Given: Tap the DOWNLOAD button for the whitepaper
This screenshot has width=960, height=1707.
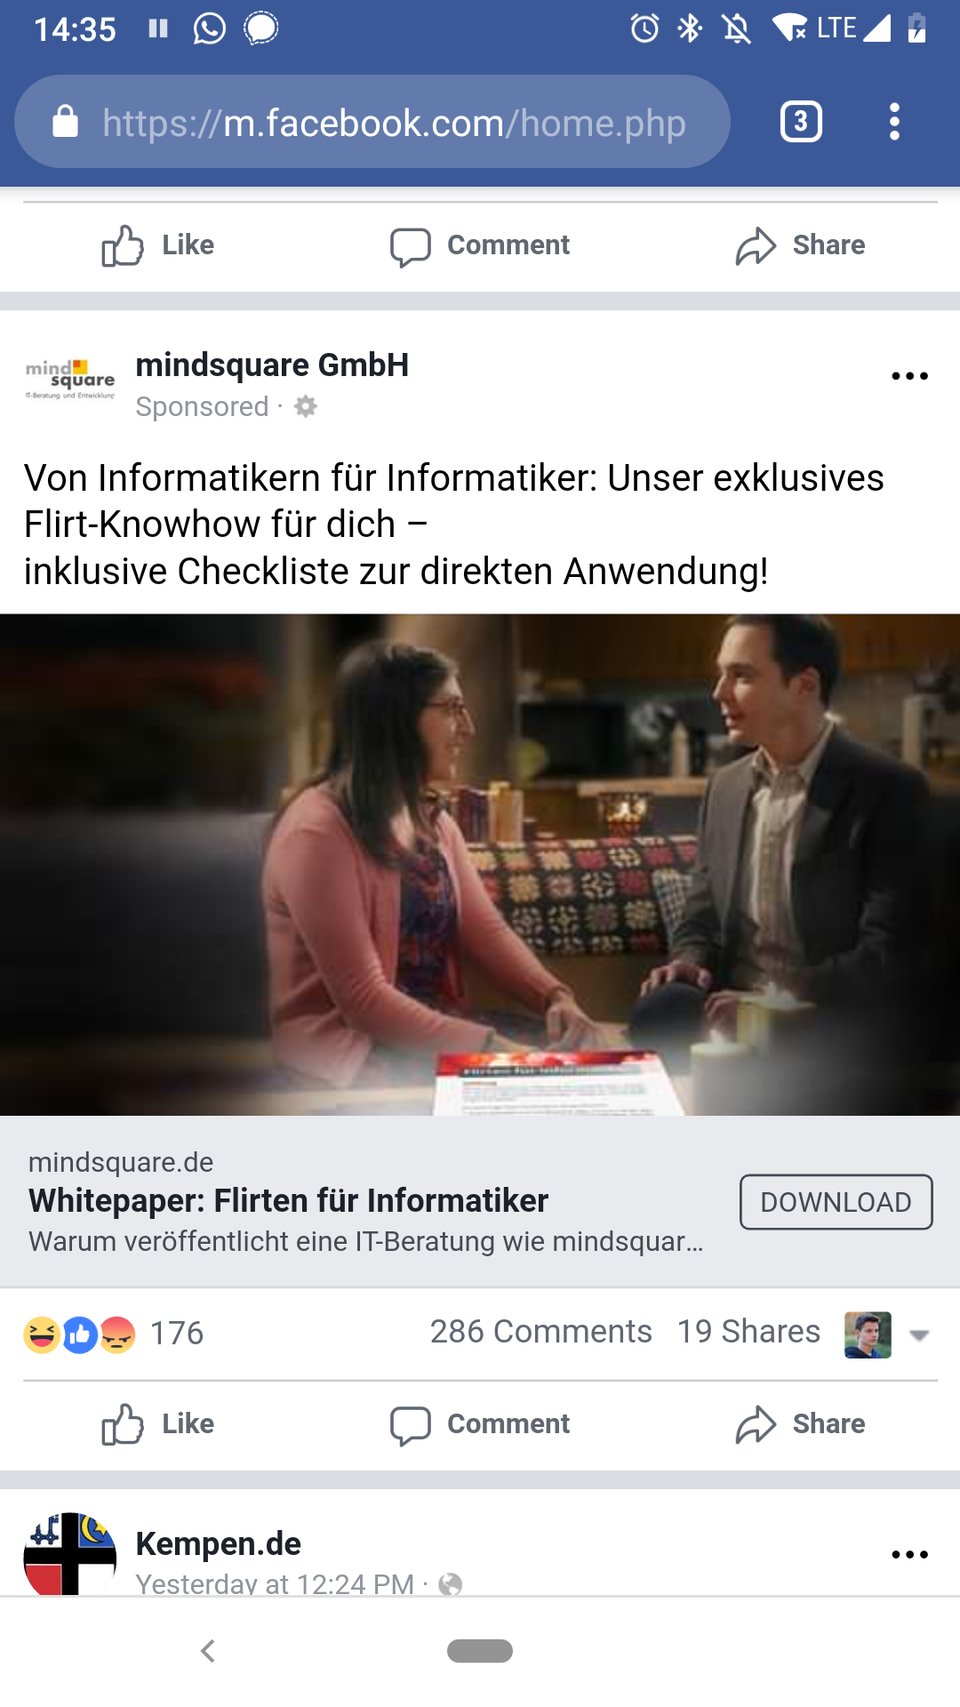Looking at the screenshot, I should pyautogui.click(x=836, y=1202).
